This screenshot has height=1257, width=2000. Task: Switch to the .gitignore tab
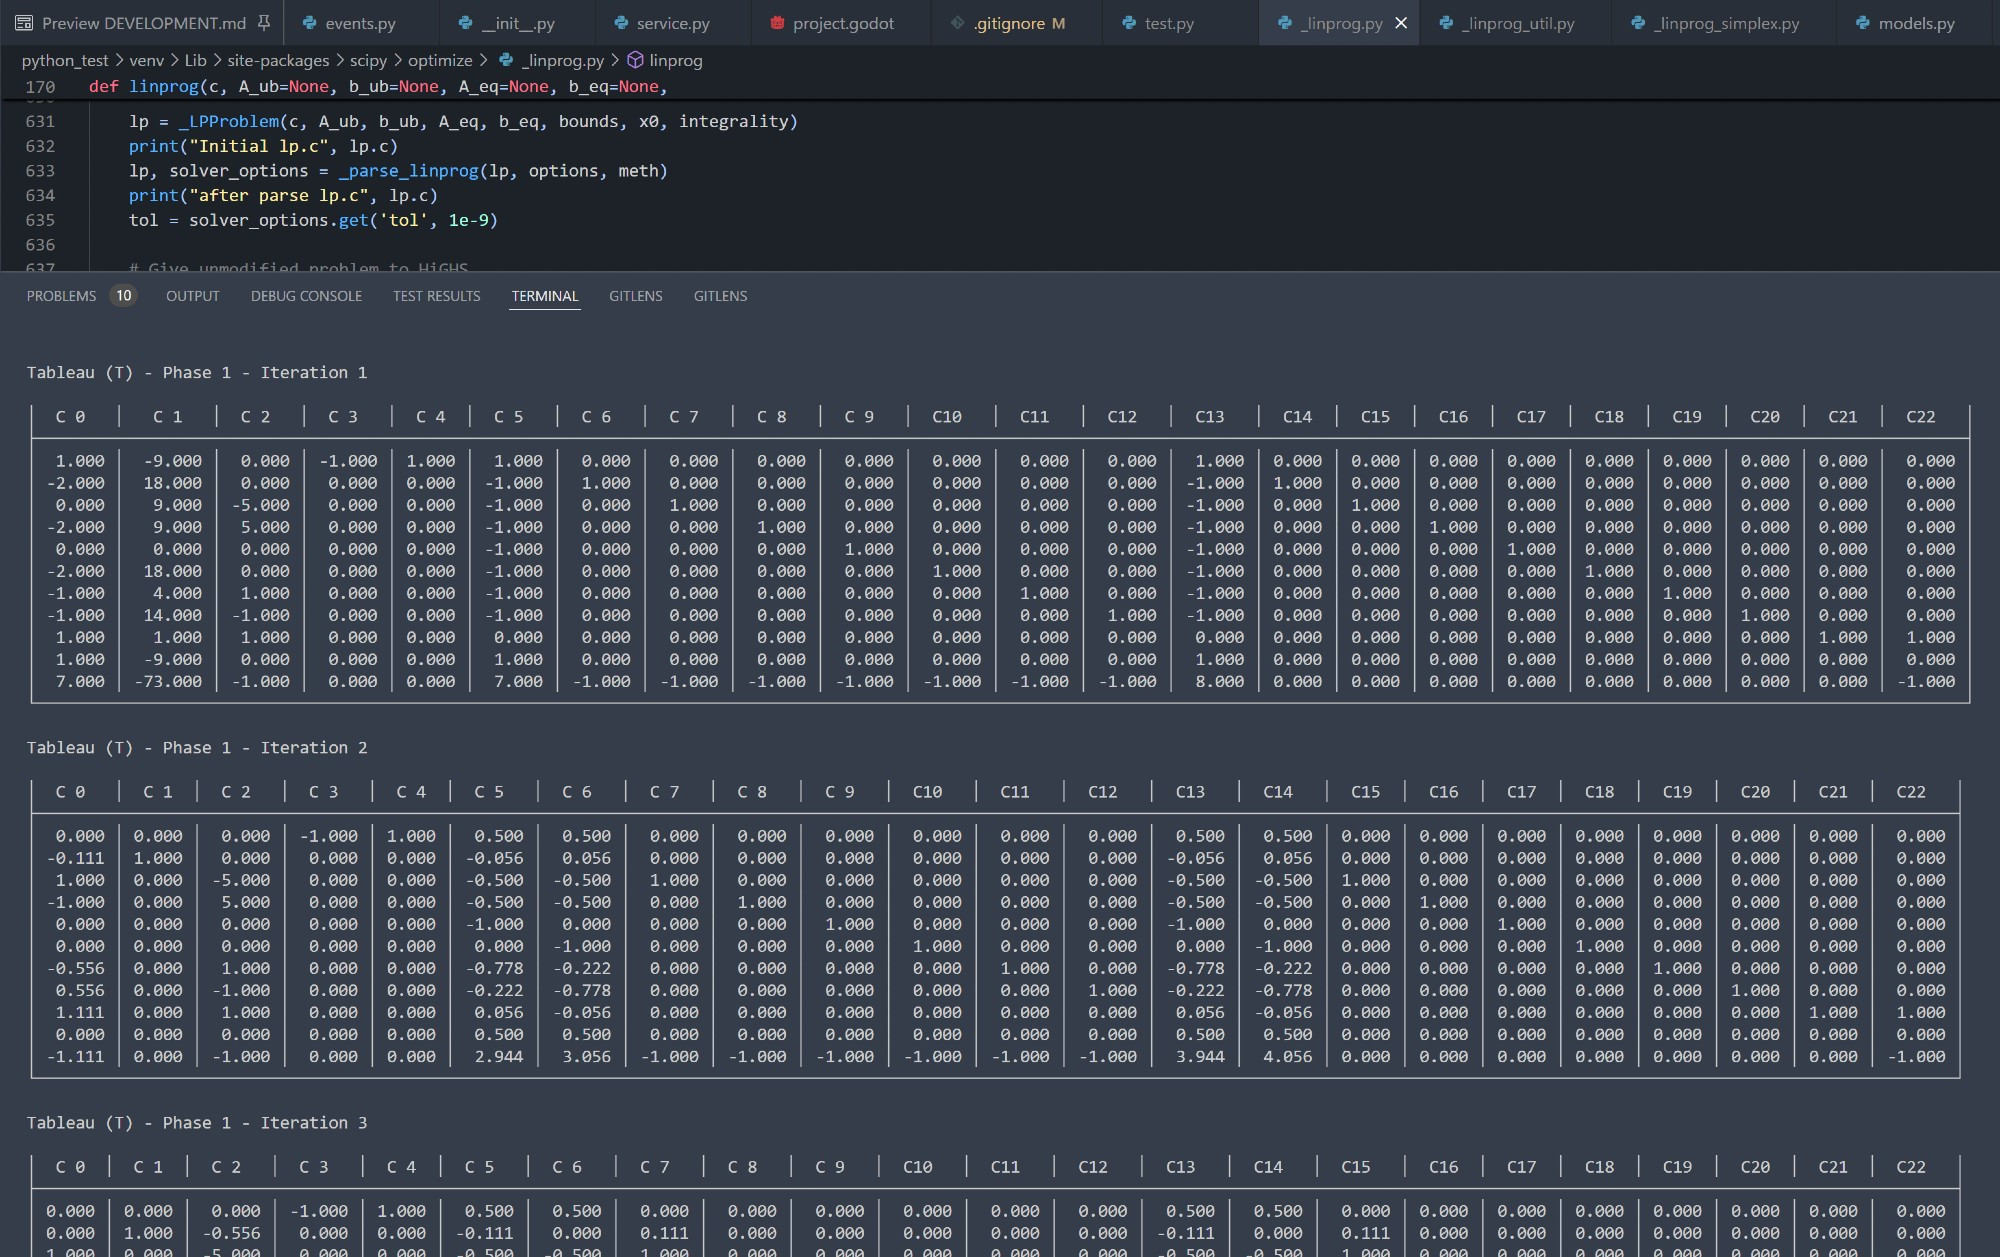pos(1017,23)
